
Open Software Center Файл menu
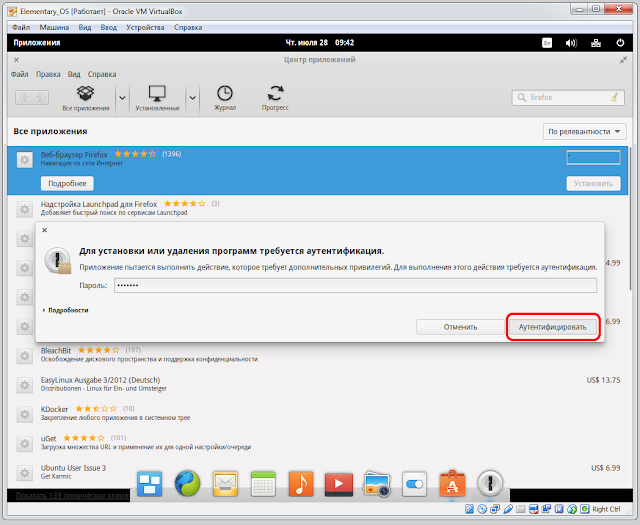coord(20,74)
